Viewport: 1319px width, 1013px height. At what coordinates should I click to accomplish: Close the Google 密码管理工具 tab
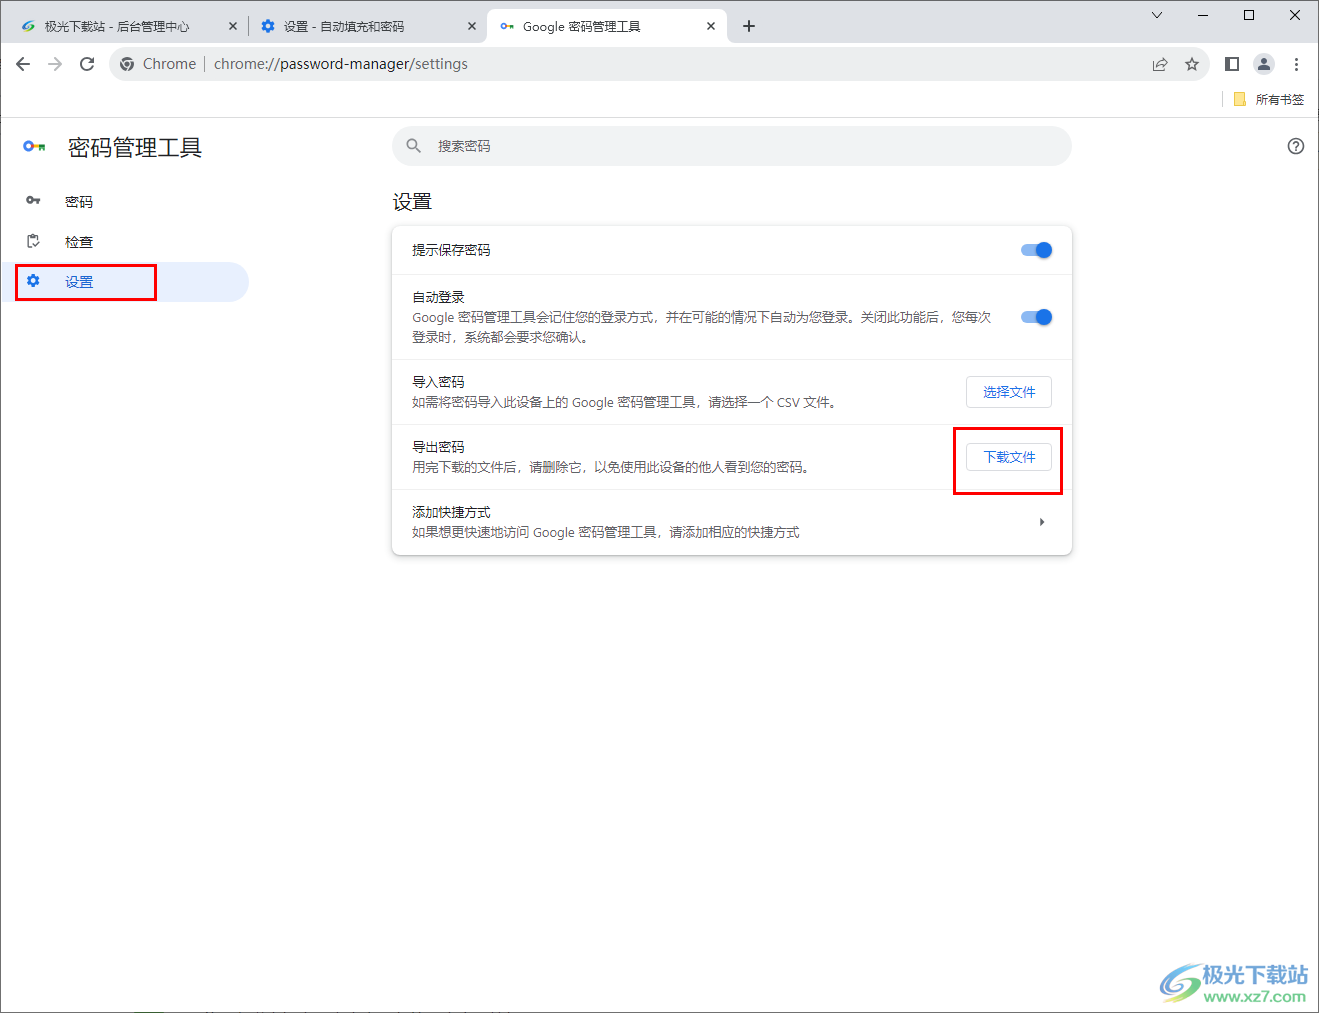(x=710, y=26)
